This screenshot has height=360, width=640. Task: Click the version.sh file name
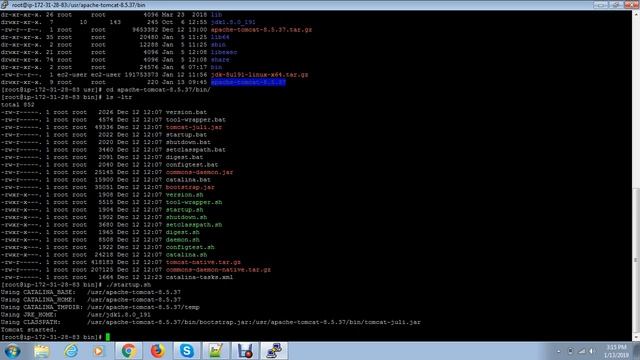tap(184, 195)
